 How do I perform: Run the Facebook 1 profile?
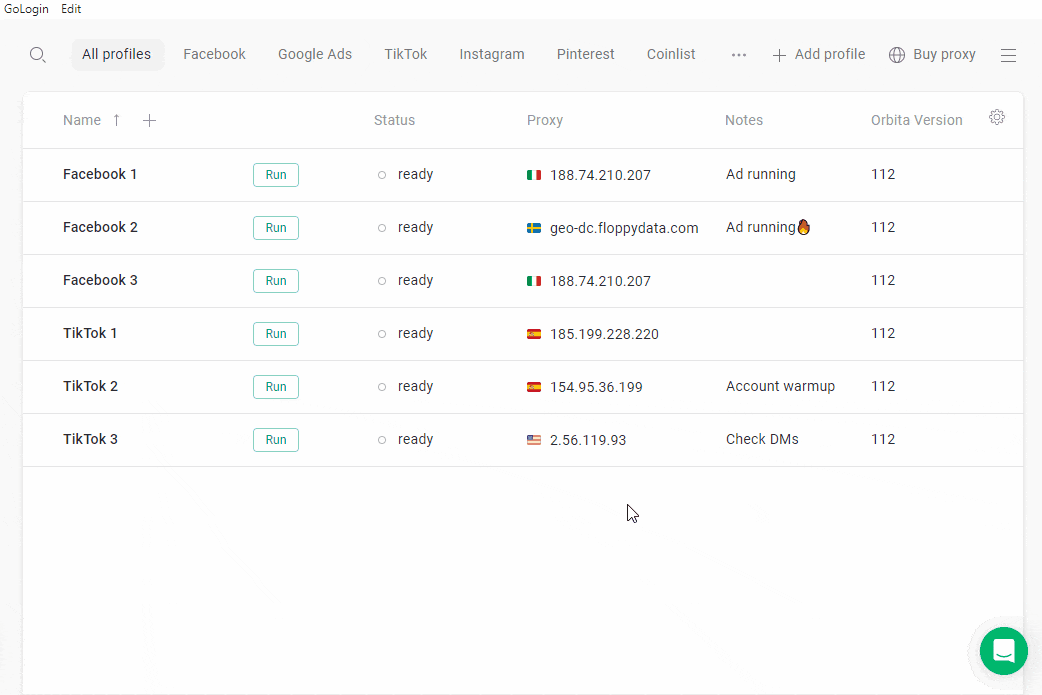tap(276, 175)
